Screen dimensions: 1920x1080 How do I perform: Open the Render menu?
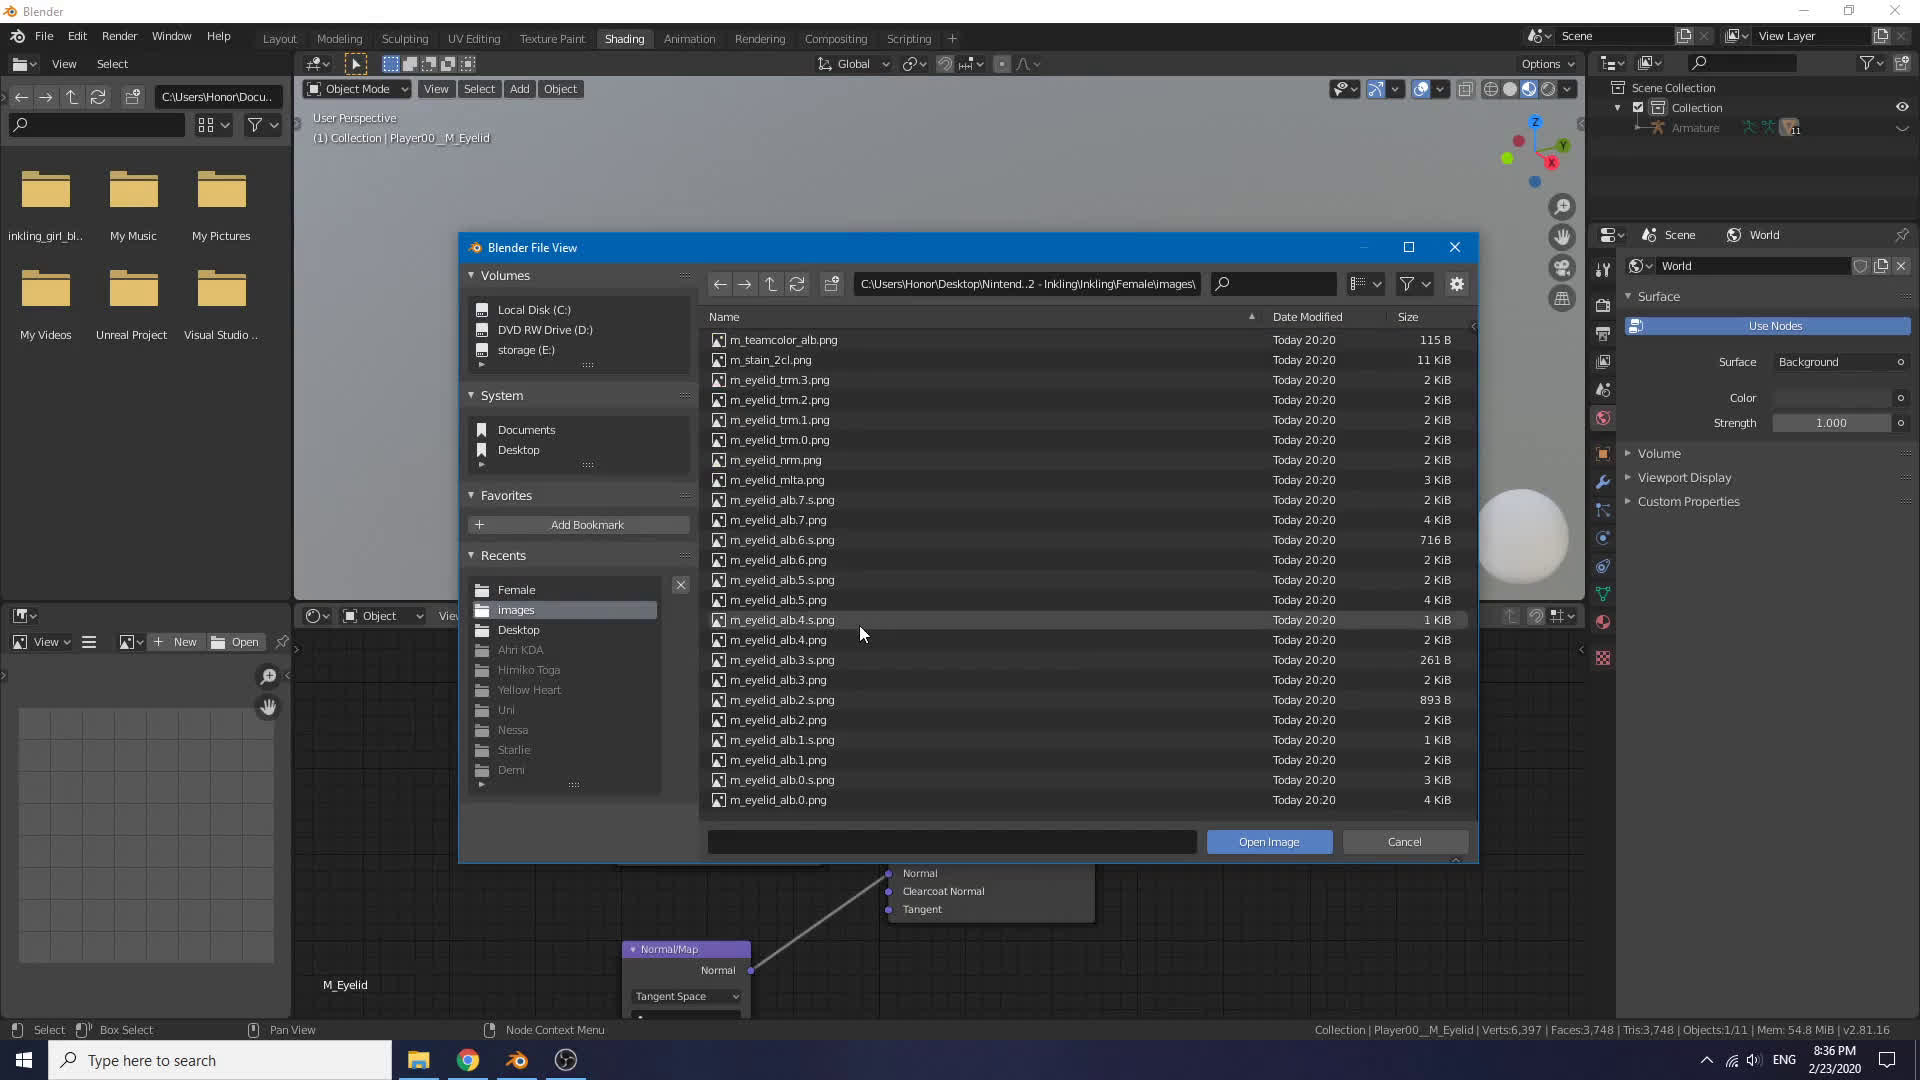pyautogui.click(x=119, y=36)
